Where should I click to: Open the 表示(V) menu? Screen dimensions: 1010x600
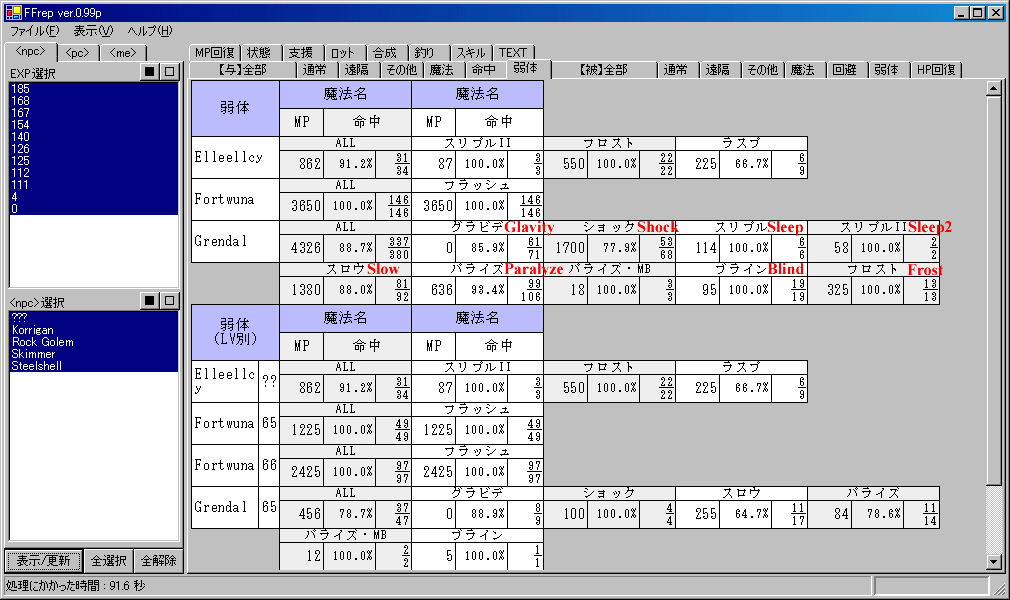tap(93, 31)
